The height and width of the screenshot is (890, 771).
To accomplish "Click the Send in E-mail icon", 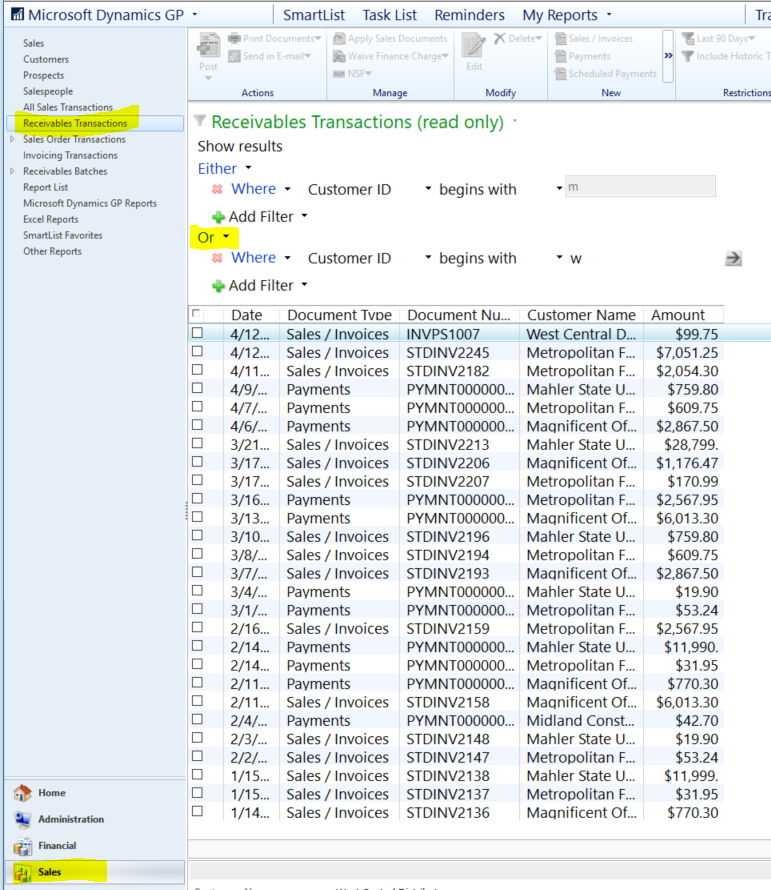I will pos(234,56).
